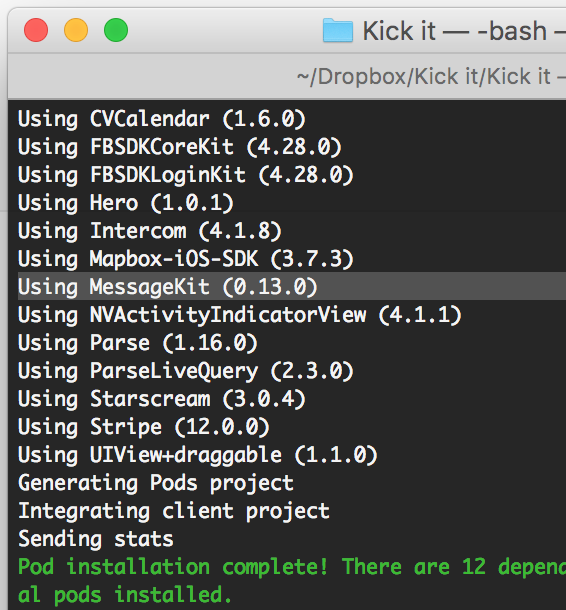566x610 pixels.
Task: Click the green 'Pod installation complete!' message
Action: [173, 567]
